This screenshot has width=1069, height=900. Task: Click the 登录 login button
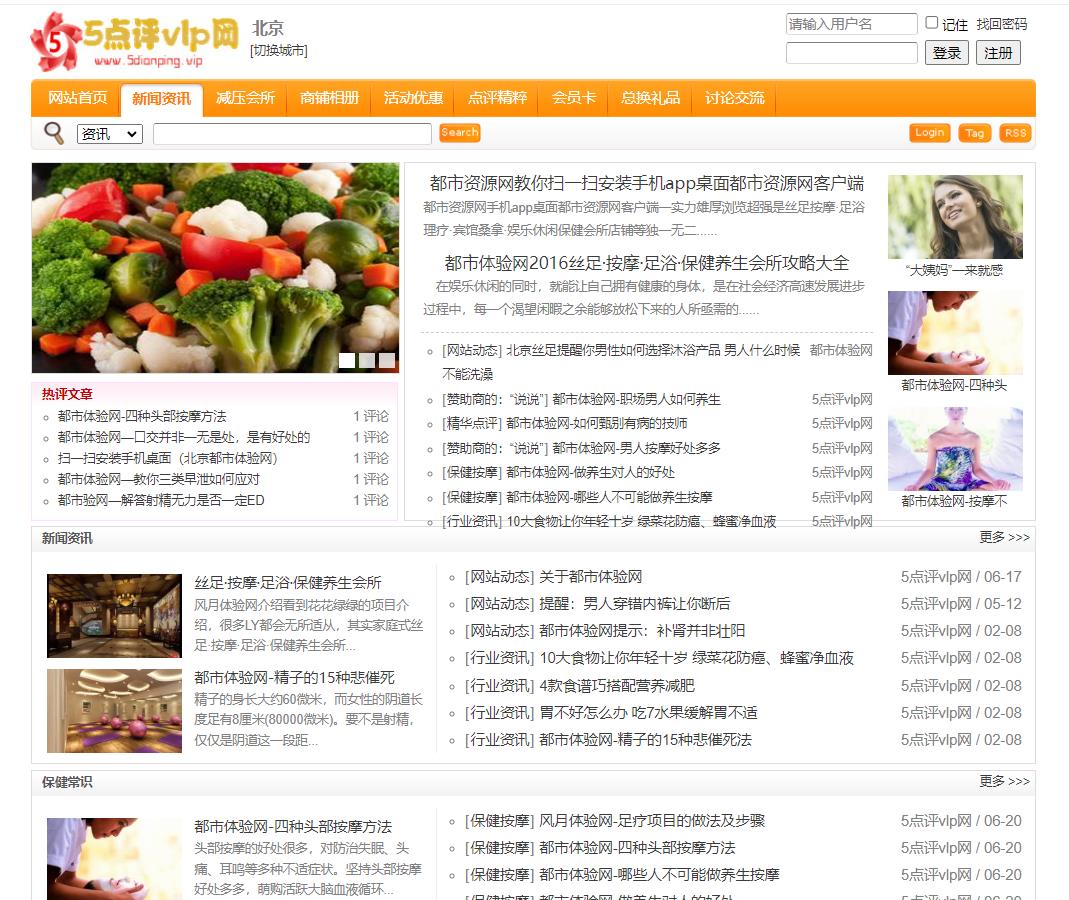946,53
